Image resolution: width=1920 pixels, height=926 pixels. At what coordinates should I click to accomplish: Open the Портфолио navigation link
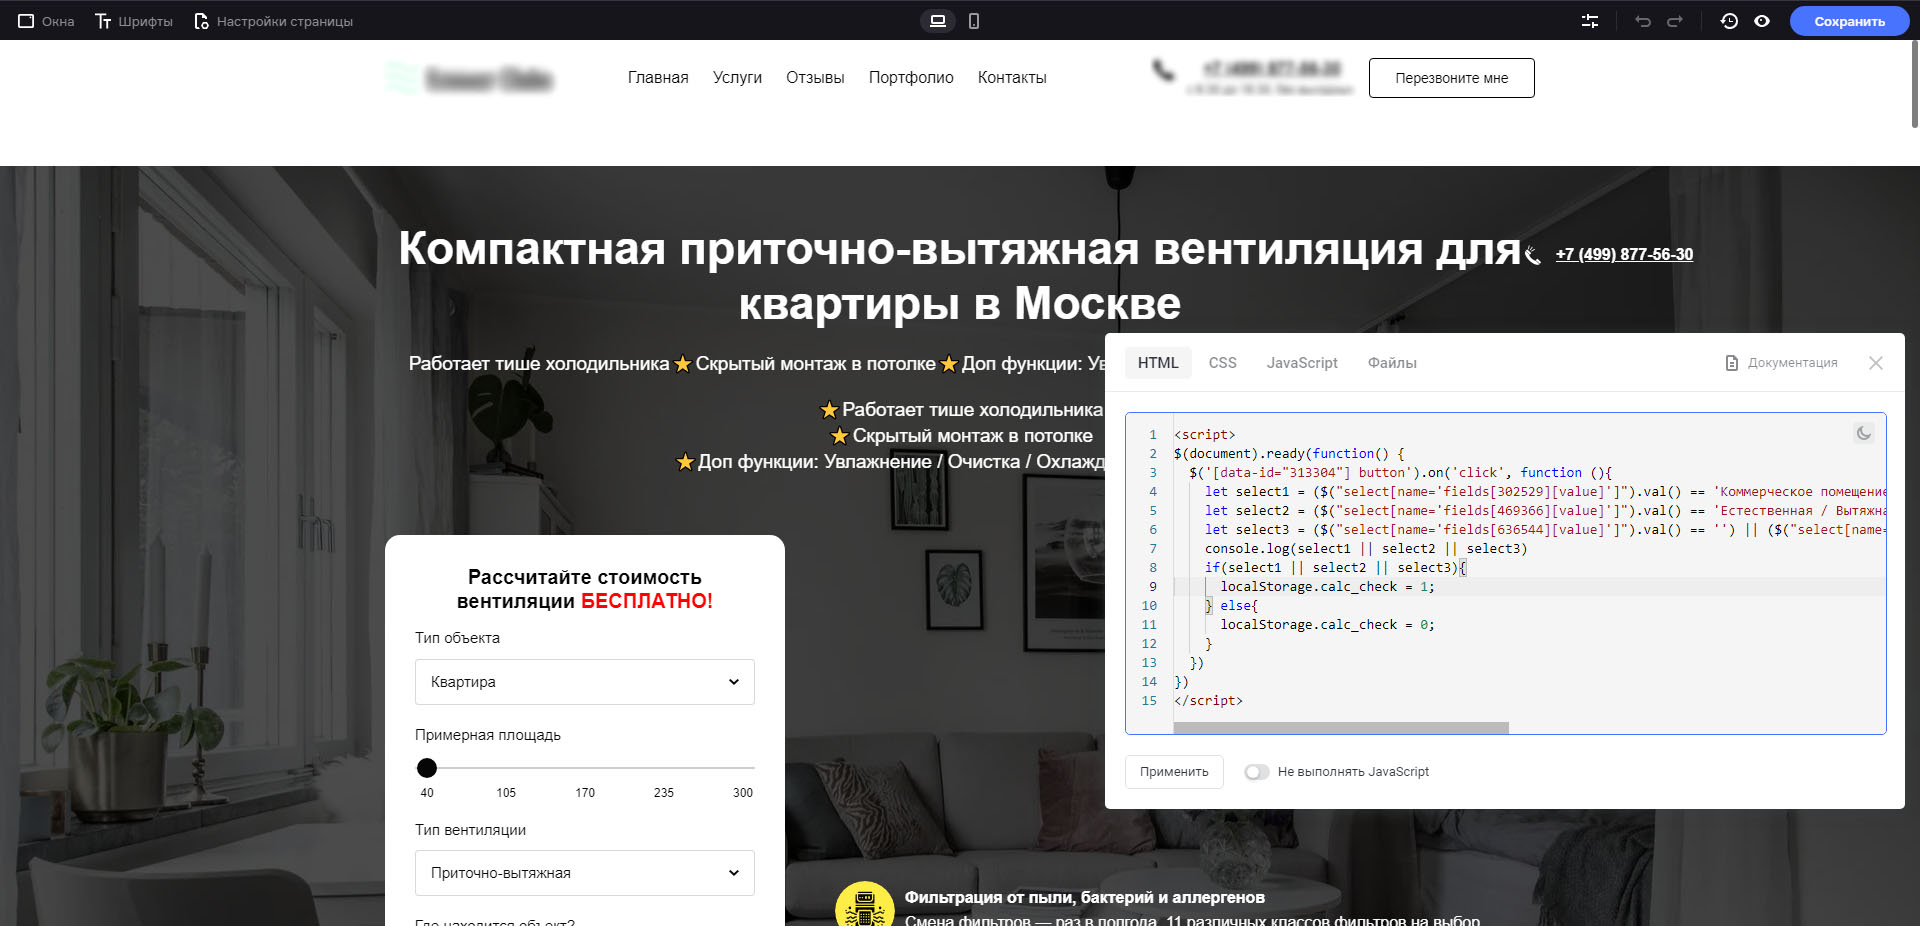(911, 78)
